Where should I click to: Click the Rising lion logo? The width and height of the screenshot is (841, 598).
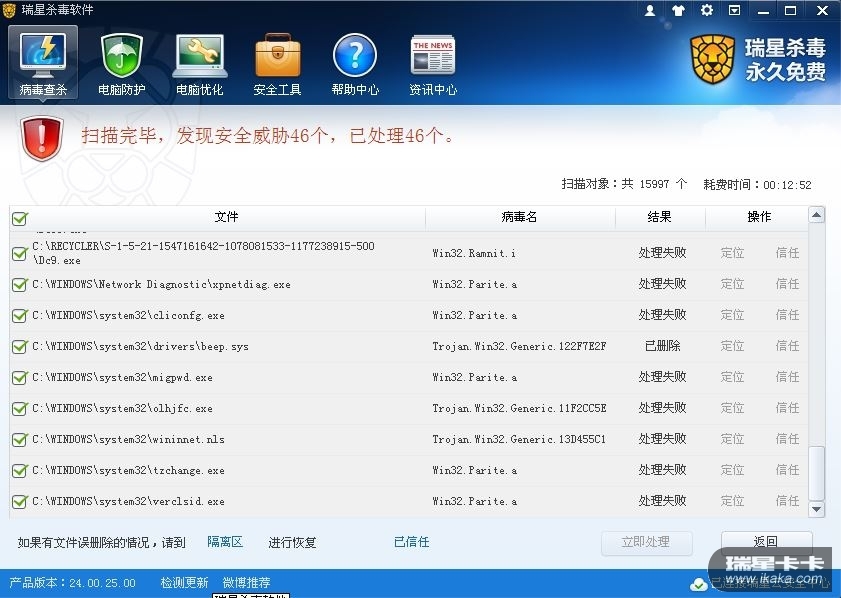pyautogui.click(x=712, y=59)
